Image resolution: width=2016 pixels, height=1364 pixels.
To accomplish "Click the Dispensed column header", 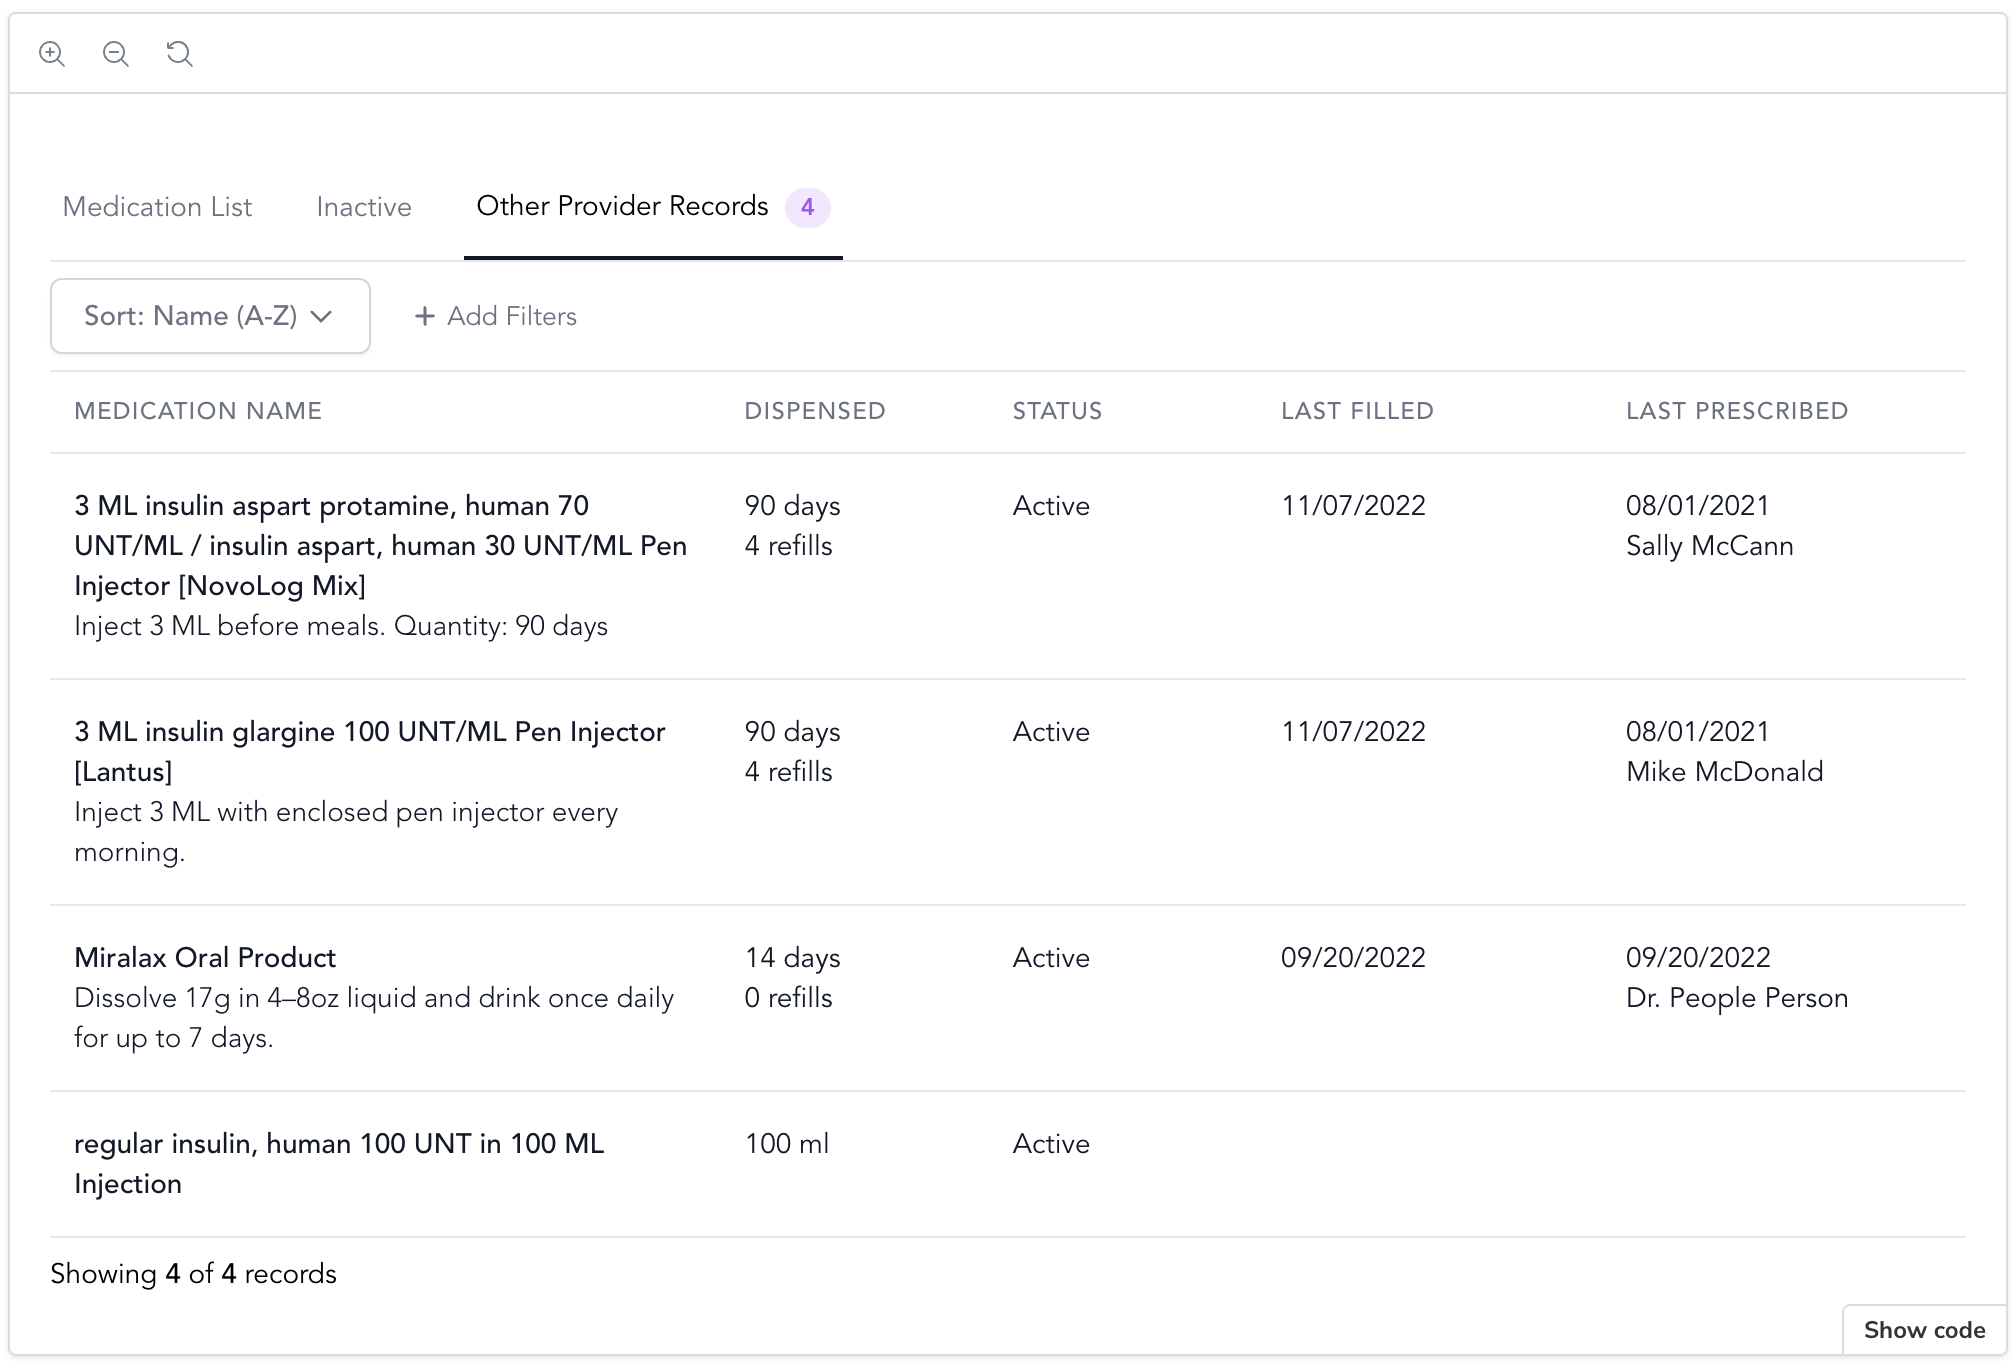I will click(x=815, y=411).
